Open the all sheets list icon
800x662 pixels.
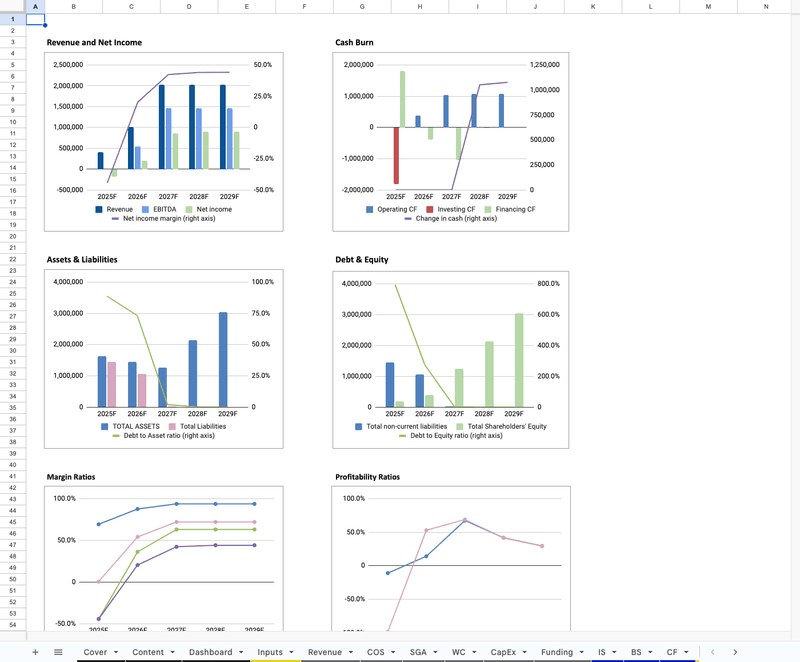click(x=58, y=652)
